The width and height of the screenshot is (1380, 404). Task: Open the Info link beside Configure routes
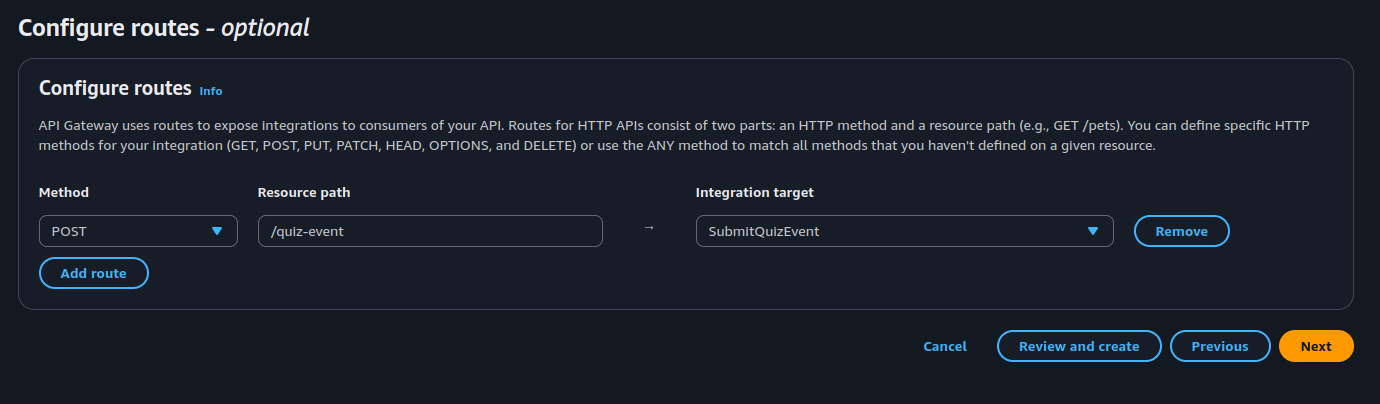tap(211, 91)
